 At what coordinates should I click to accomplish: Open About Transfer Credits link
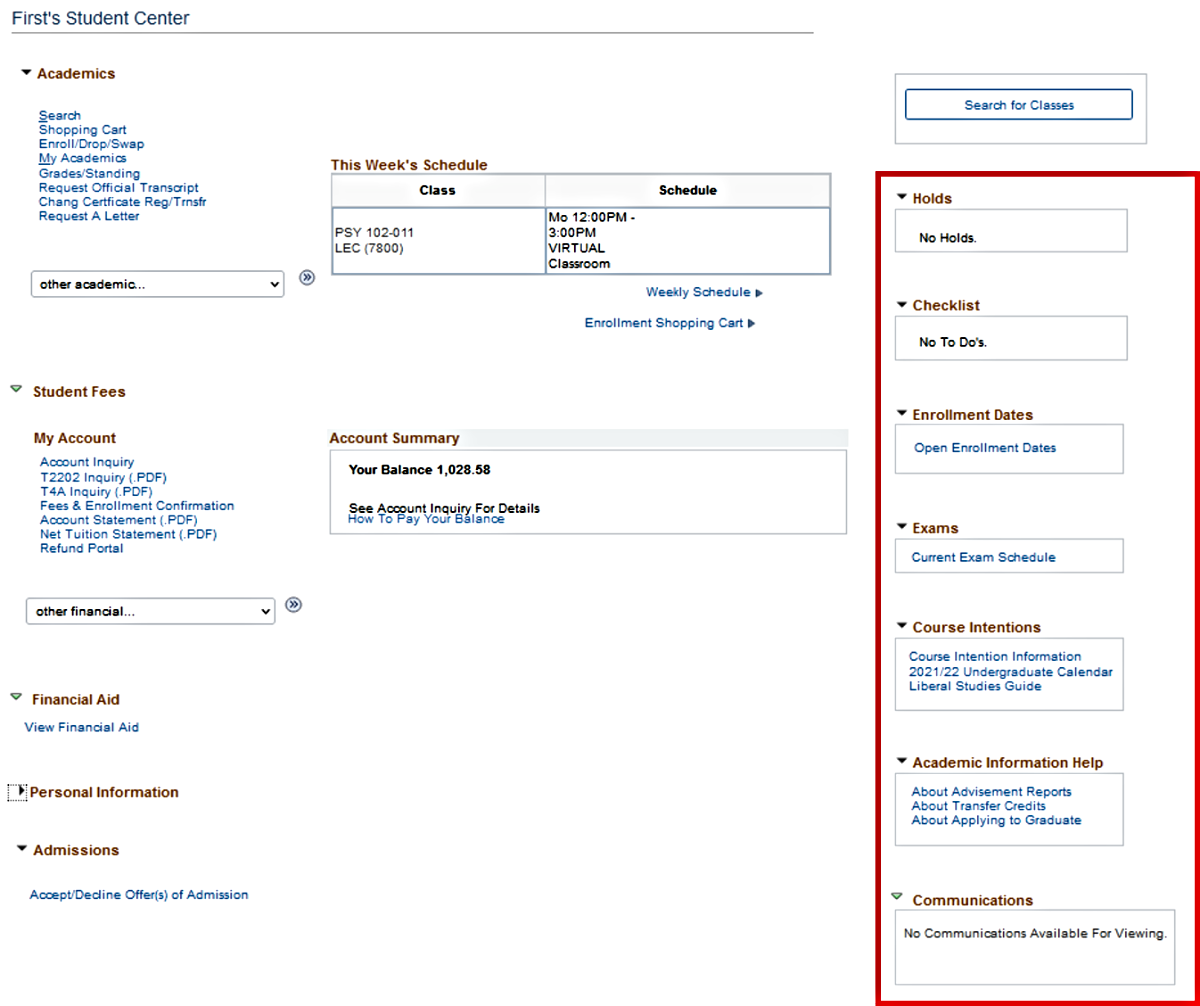click(x=979, y=806)
